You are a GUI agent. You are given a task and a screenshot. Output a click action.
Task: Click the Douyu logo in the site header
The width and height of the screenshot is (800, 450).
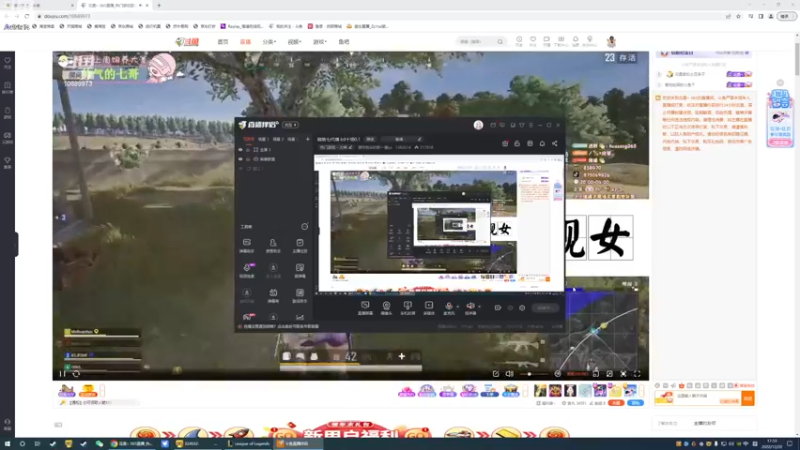[187, 42]
